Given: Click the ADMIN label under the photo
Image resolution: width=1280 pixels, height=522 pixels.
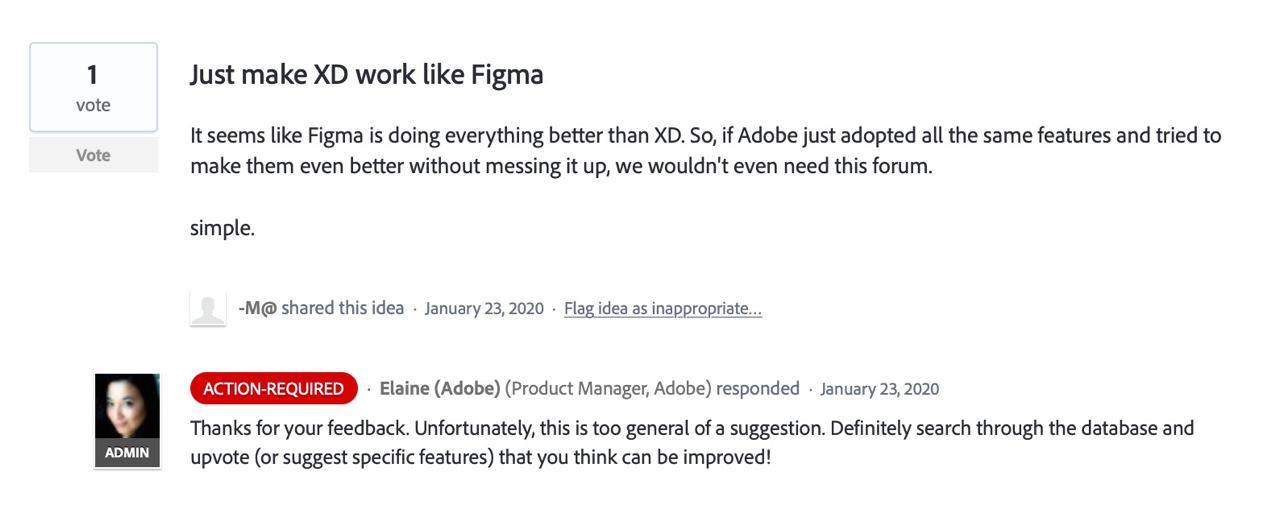Looking at the screenshot, I should [127, 453].
